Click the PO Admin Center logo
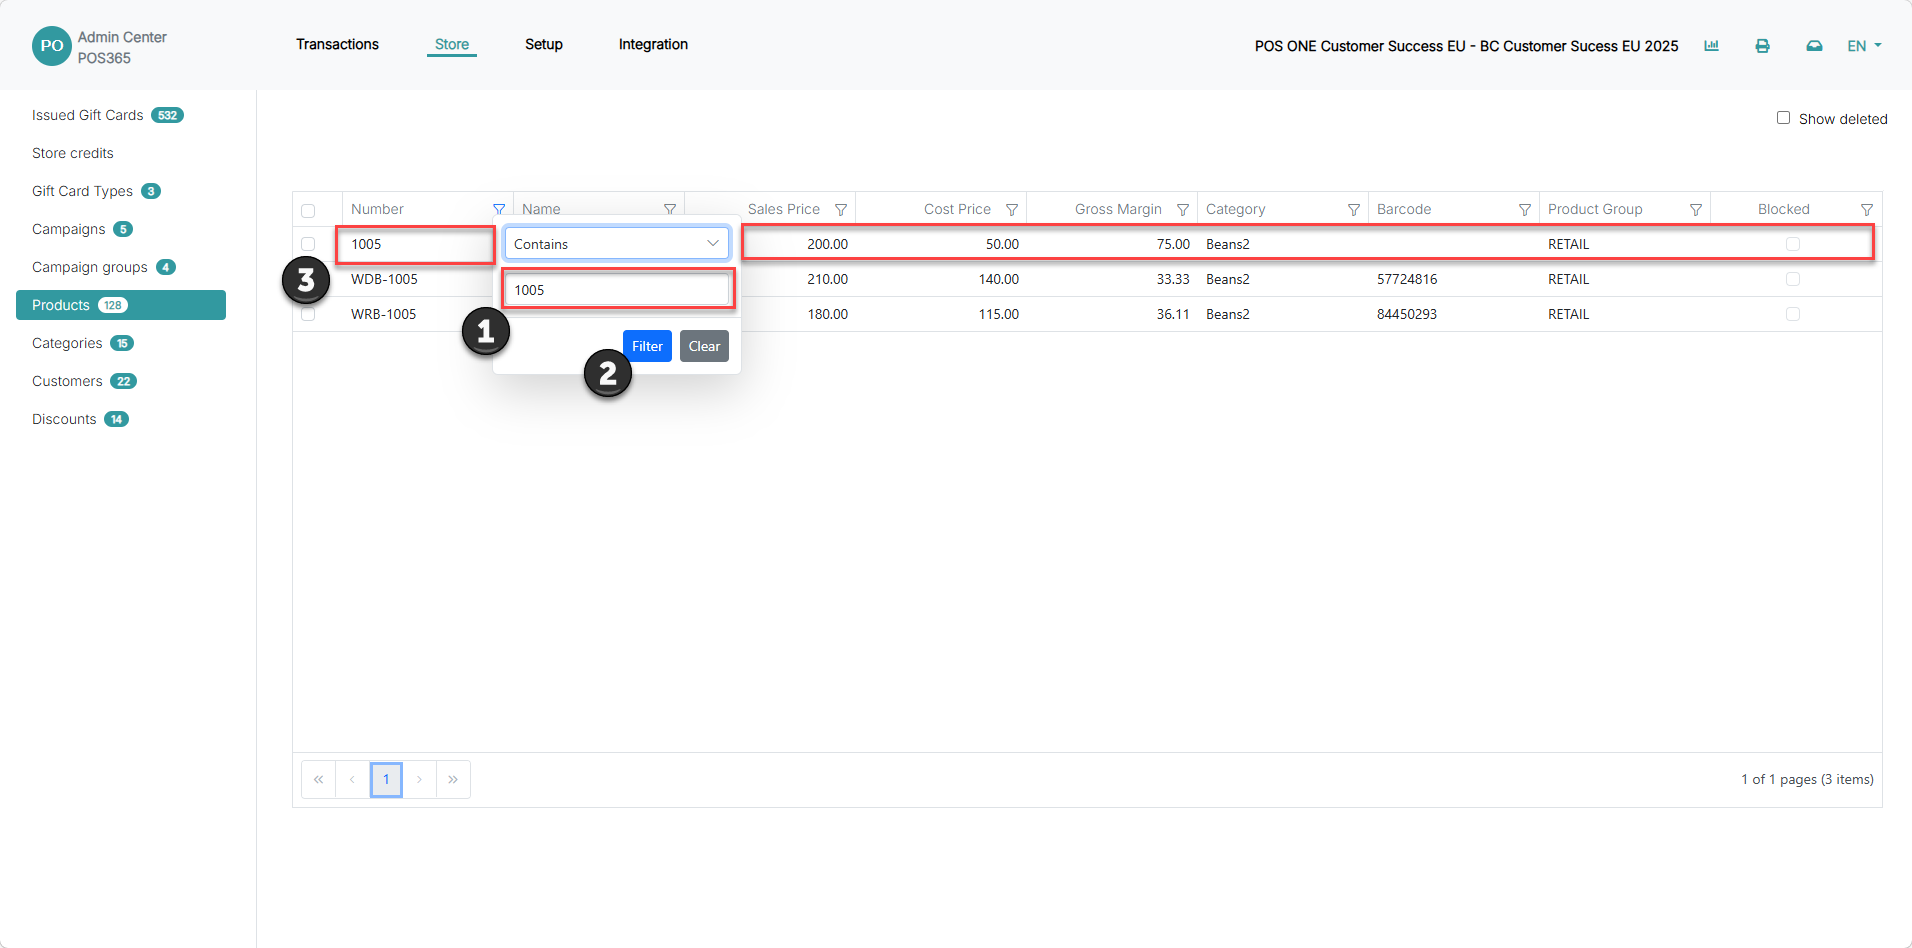The height and width of the screenshot is (948, 1912). pos(52,46)
